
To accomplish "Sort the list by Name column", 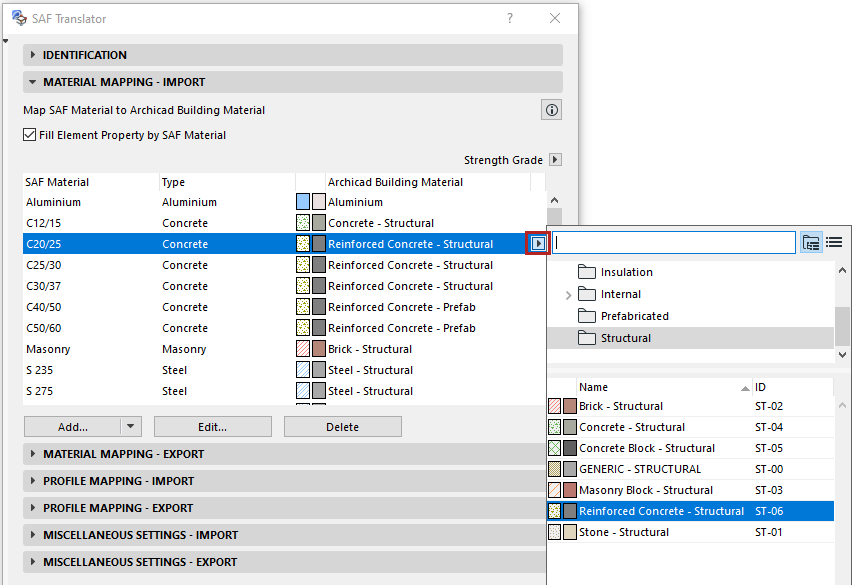I will tap(664, 387).
